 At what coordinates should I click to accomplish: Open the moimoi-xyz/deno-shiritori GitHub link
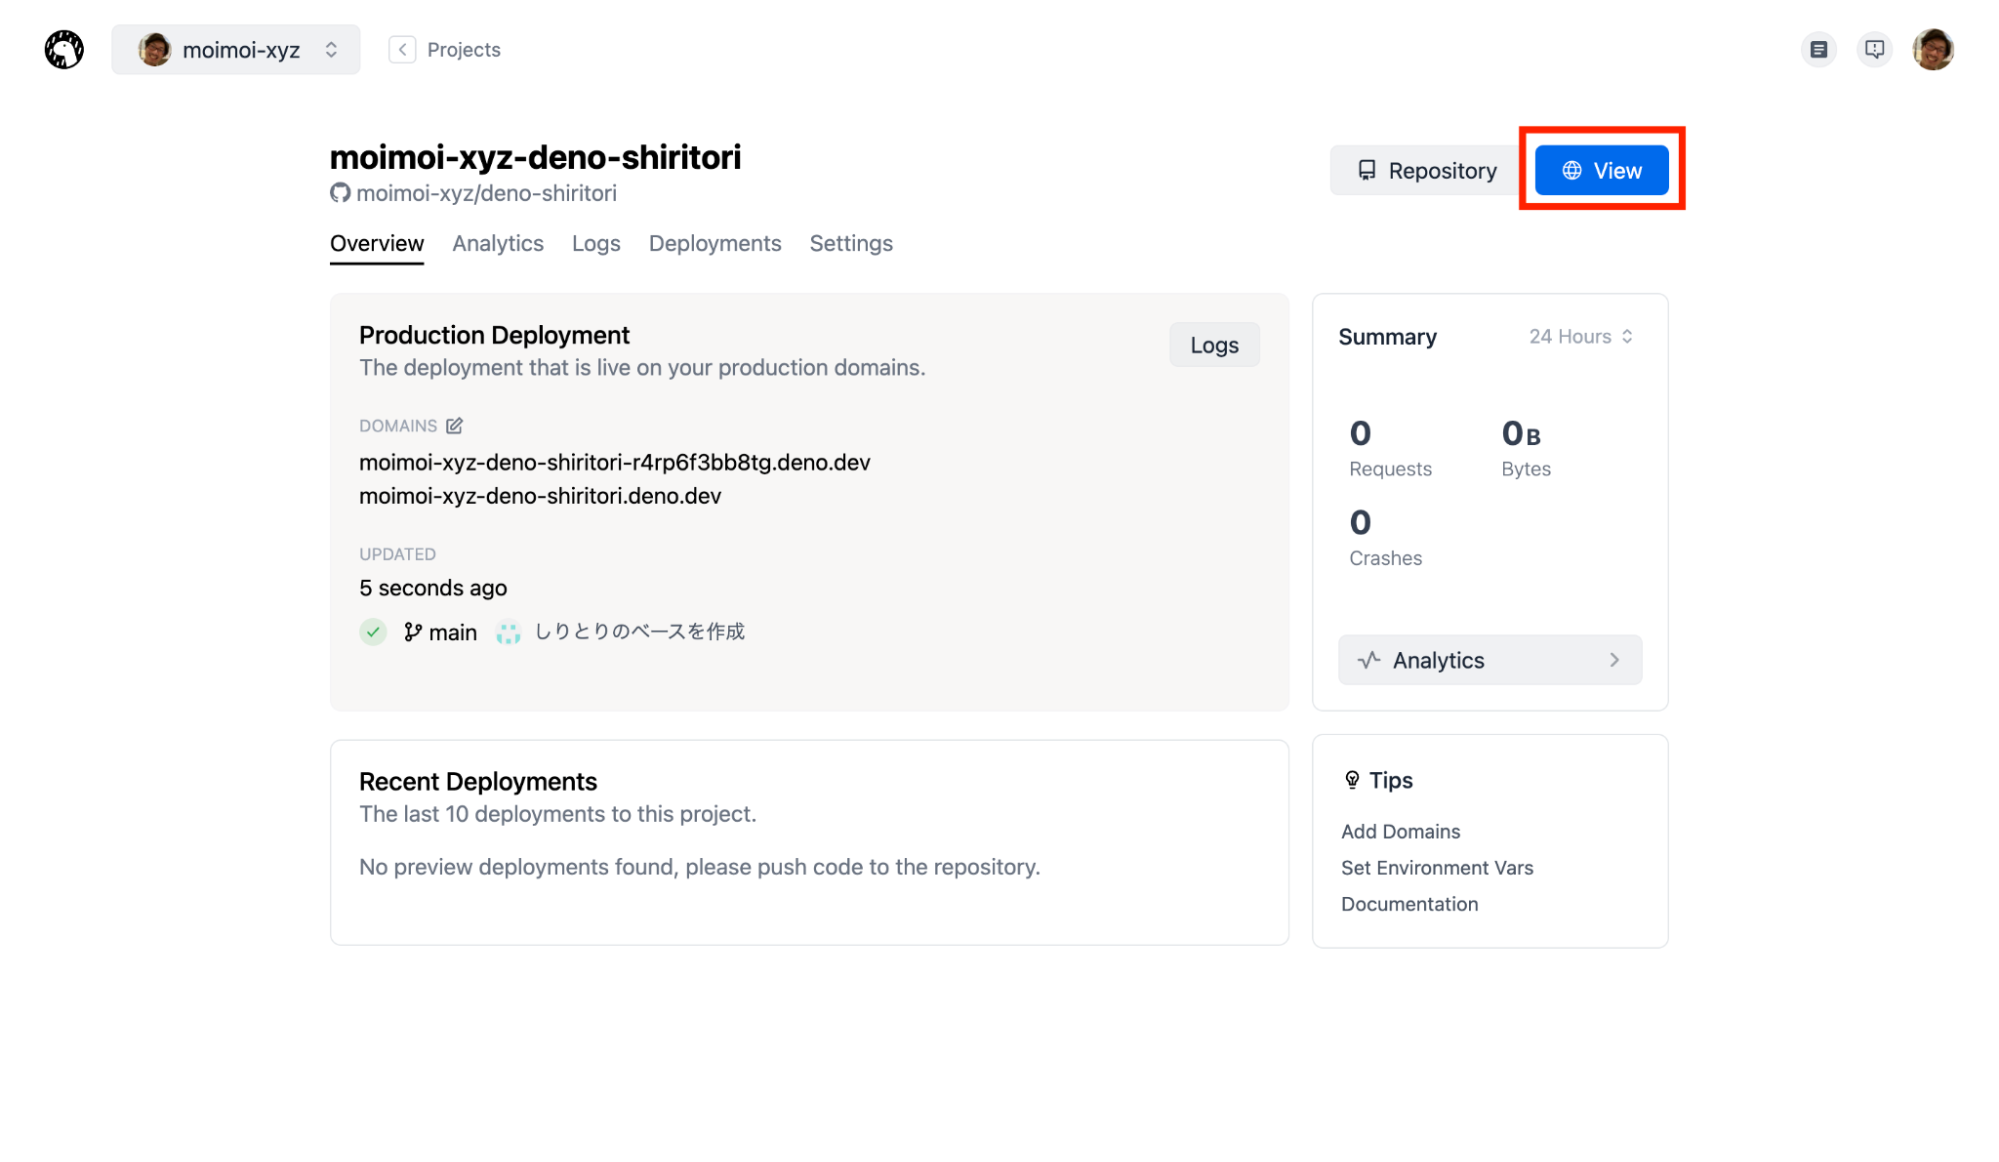(x=485, y=193)
